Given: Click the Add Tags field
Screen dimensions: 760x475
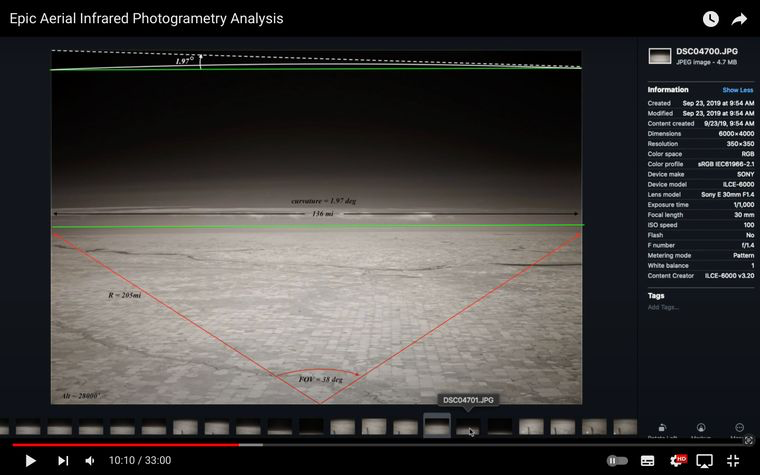Looking at the screenshot, I should click(663, 307).
